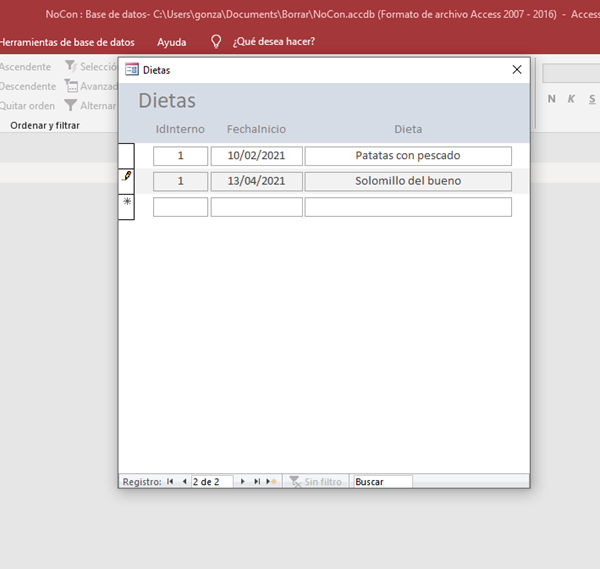
Task: Open Herramientas de base de datos tab
Action: tap(66, 42)
